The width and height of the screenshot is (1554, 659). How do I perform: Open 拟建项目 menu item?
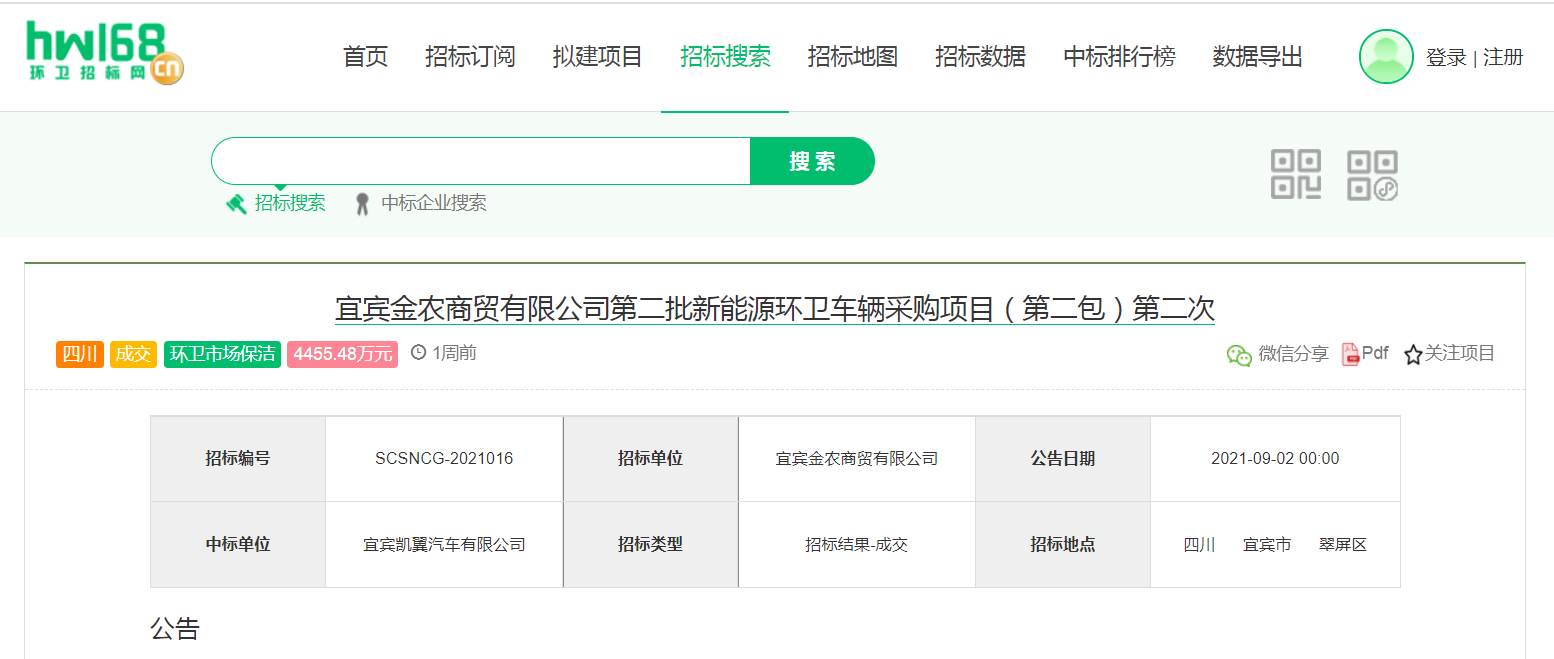598,57
